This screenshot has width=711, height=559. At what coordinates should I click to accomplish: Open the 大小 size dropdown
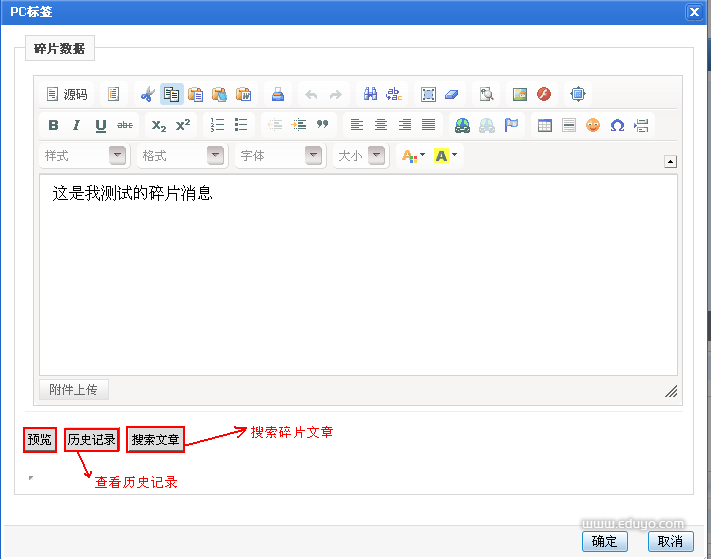click(360, 156)
